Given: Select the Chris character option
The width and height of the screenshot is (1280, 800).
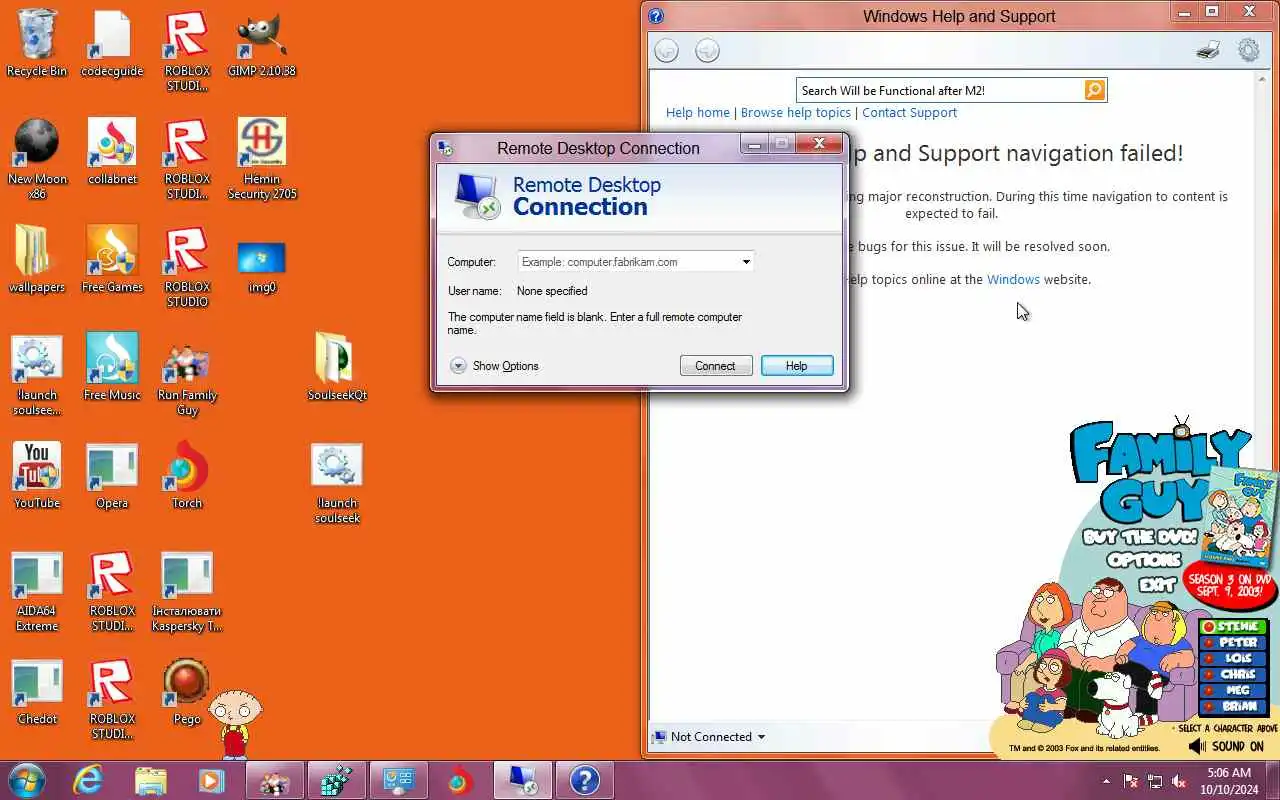Looking at the screenshot, I should click(x=1232, y=675).
